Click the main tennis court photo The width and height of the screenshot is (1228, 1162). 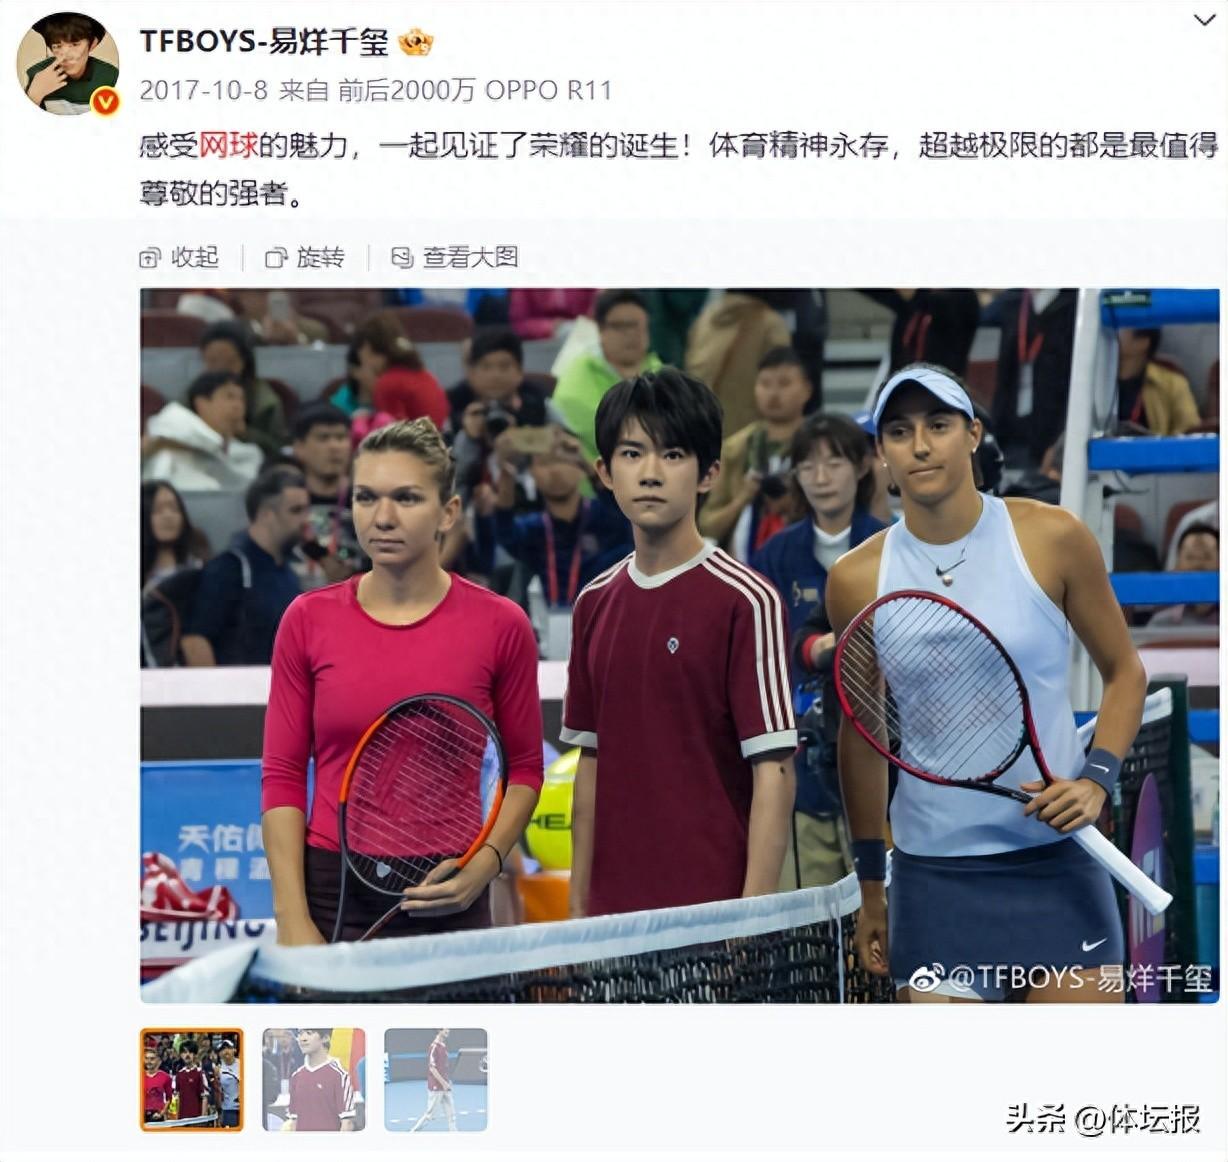click(x=680, y=646)
